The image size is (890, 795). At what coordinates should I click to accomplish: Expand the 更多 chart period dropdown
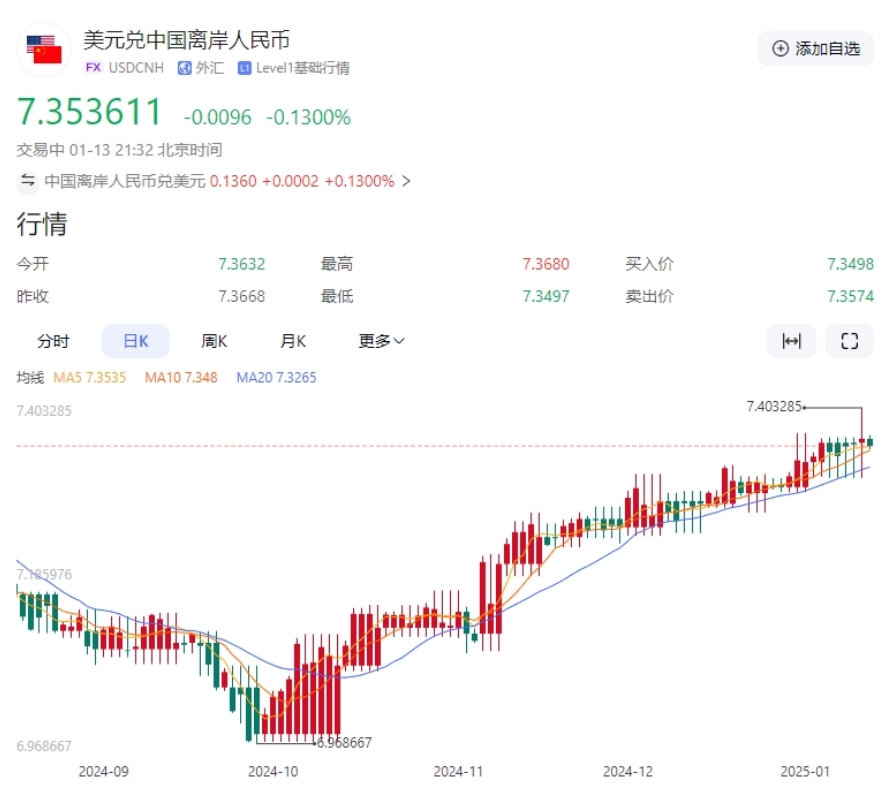[x=381, y=341]
